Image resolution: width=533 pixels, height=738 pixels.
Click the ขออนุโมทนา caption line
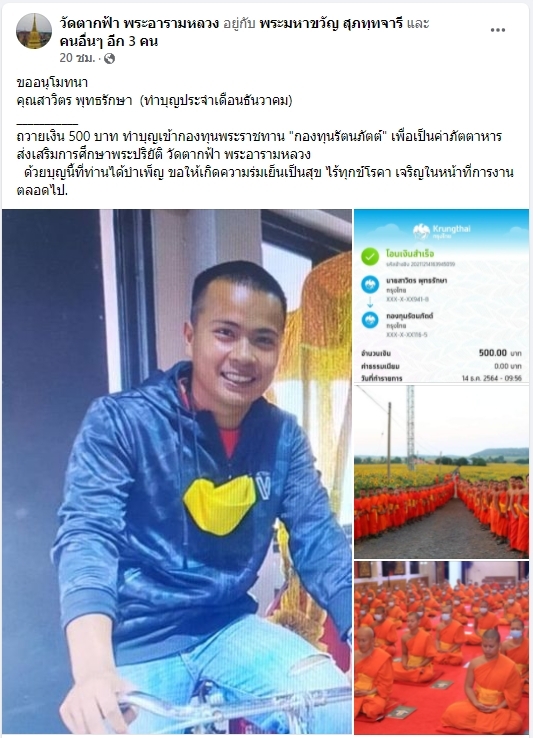(52, 83)
